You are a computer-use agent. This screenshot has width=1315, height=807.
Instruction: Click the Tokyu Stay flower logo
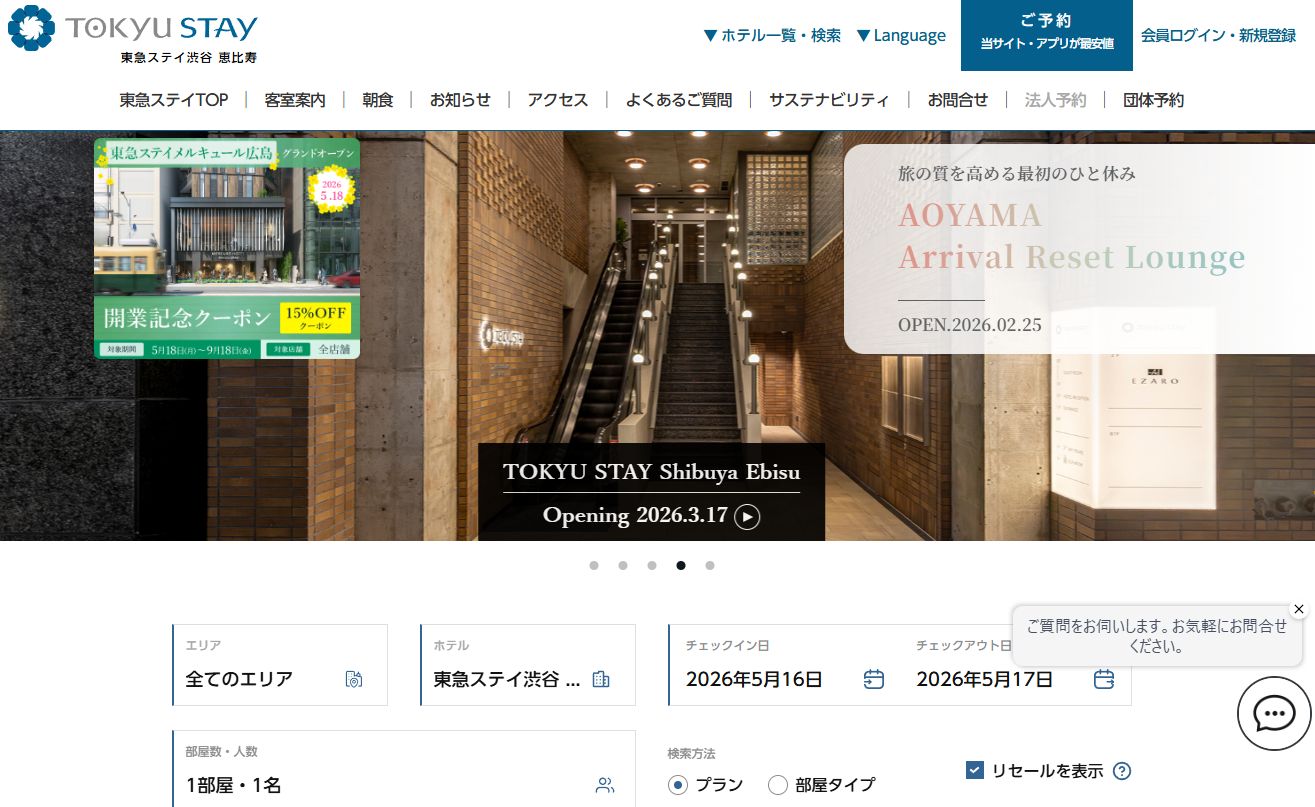coord(31,28)
